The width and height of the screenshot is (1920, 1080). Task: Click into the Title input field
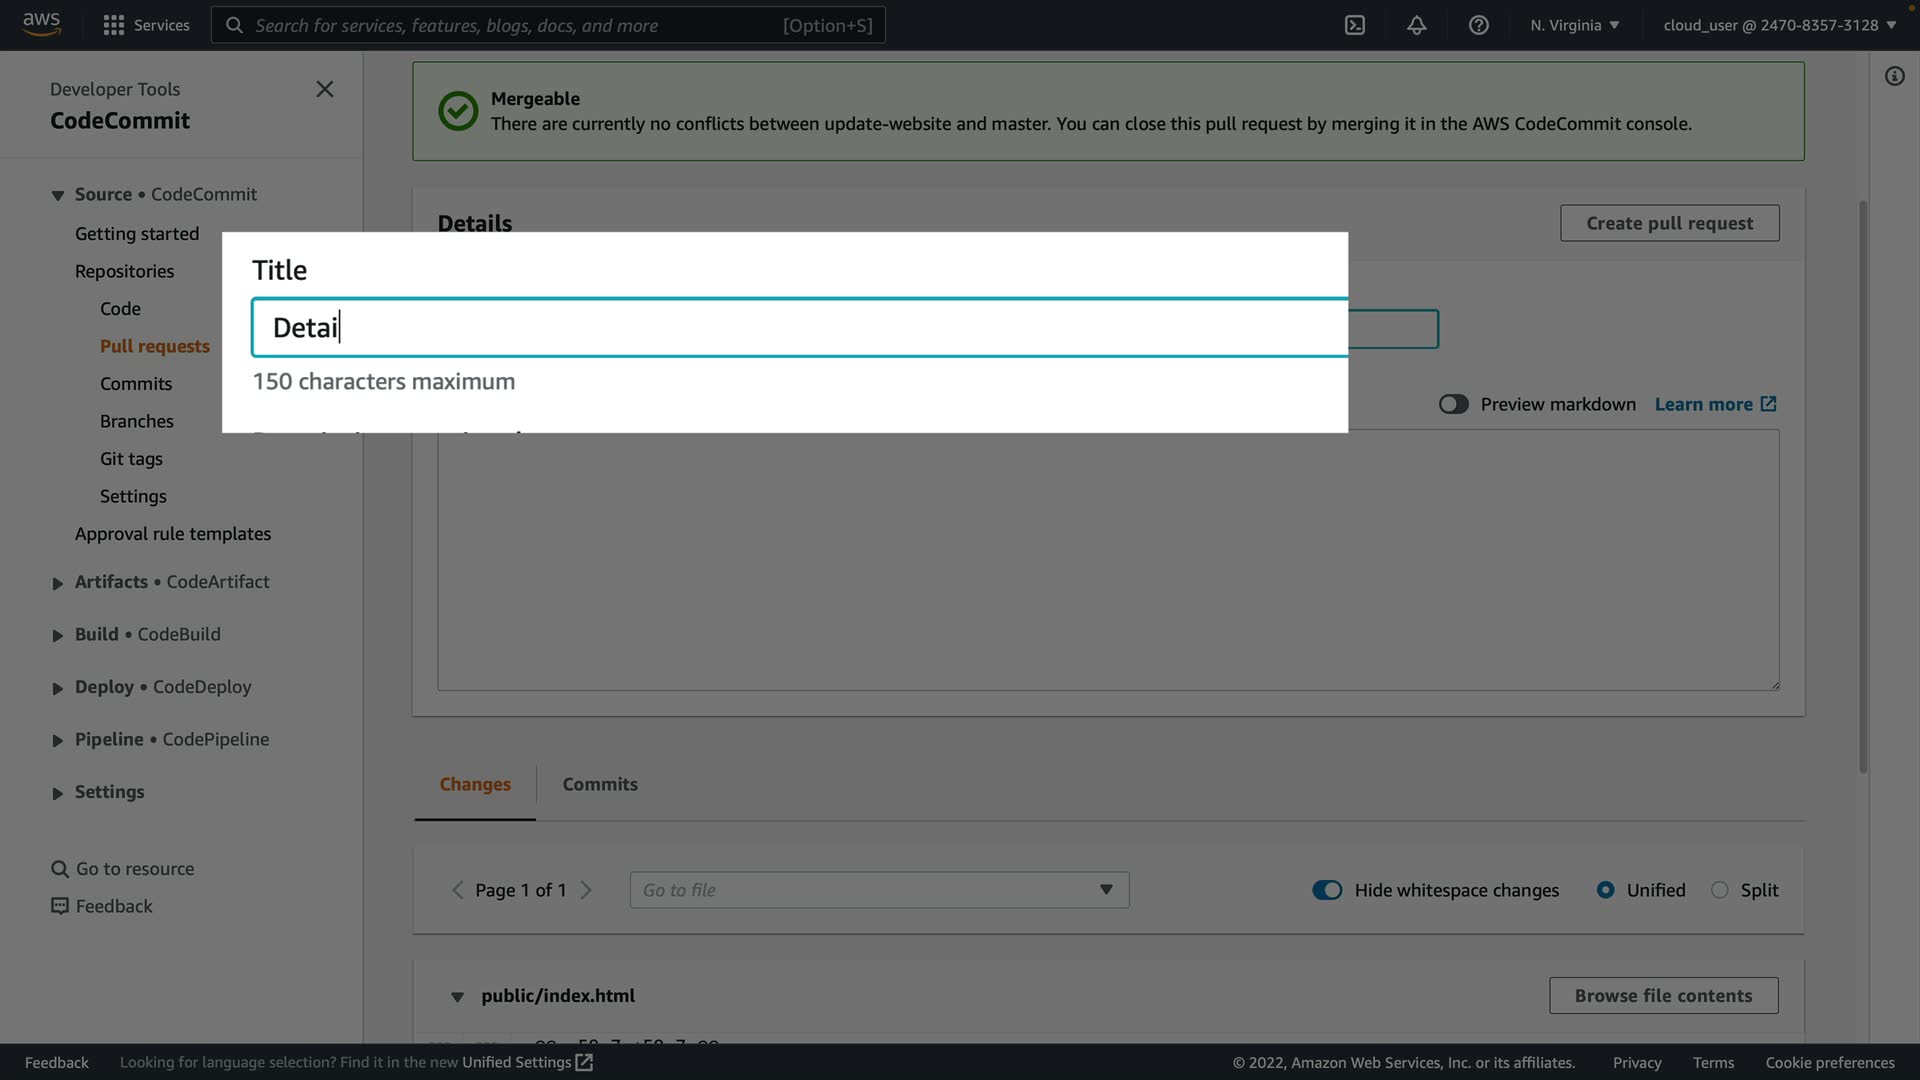coord(800,328)
